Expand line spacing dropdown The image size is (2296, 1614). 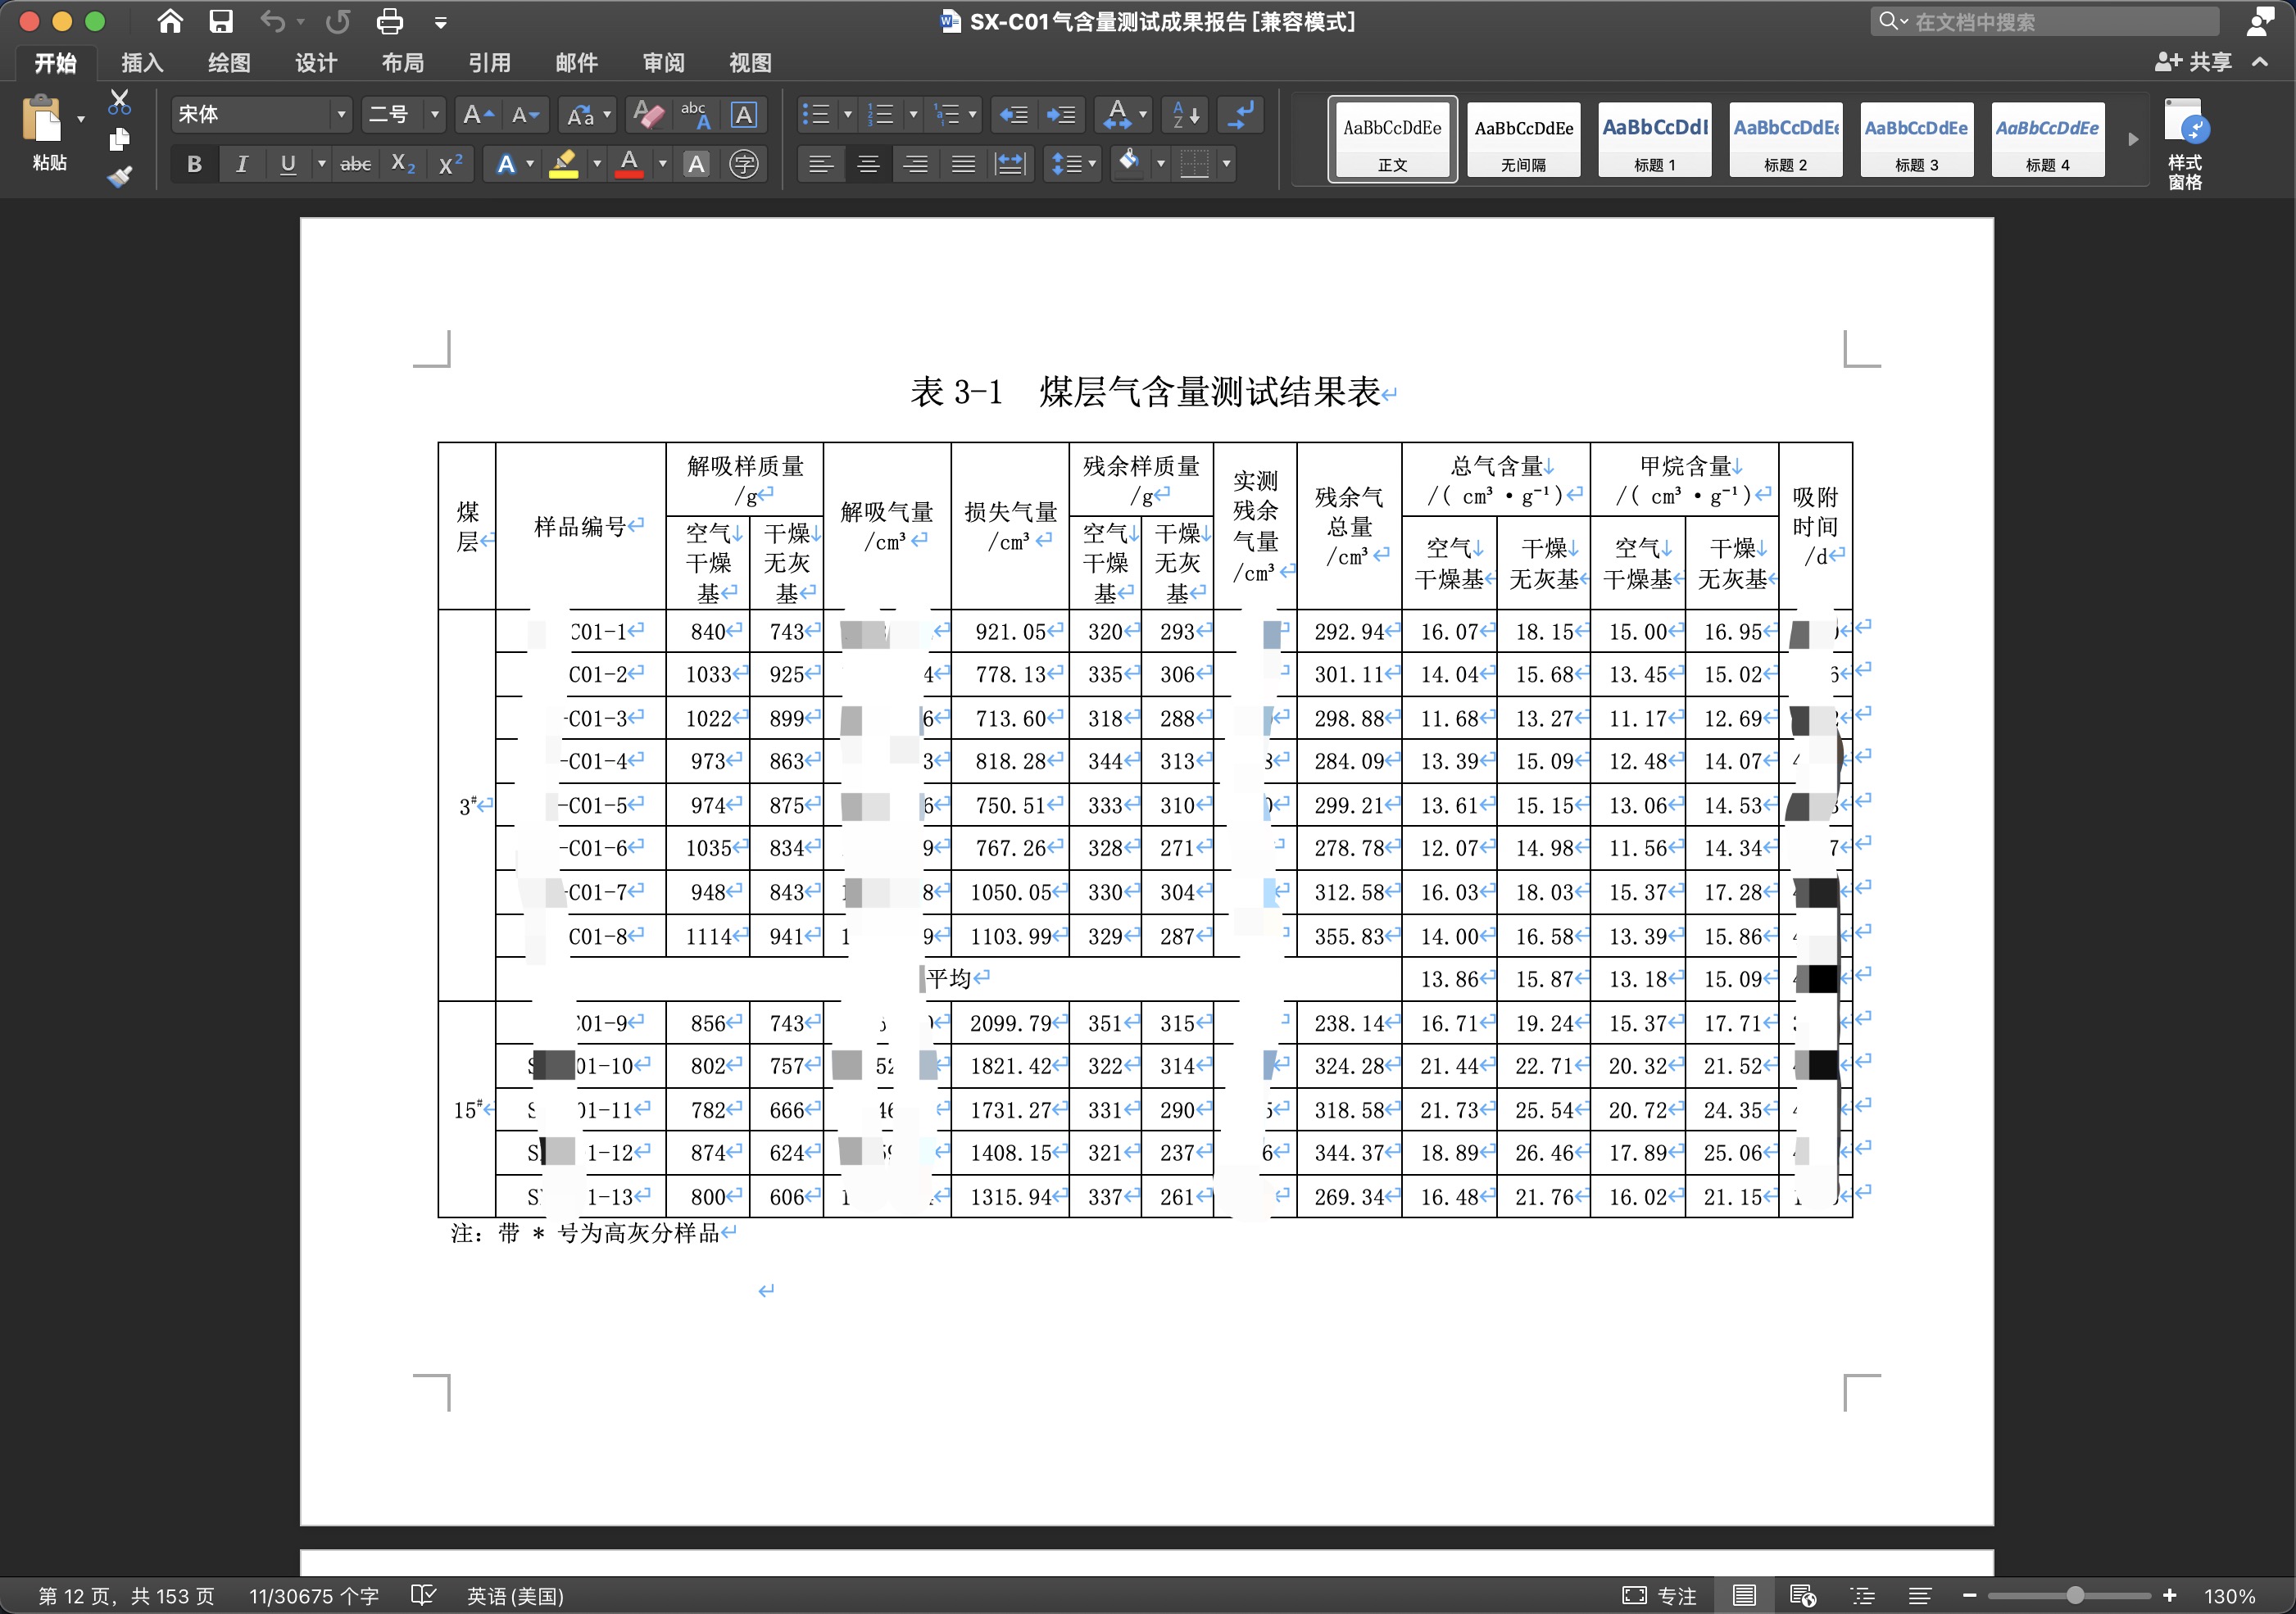[x=1092, y=164]
